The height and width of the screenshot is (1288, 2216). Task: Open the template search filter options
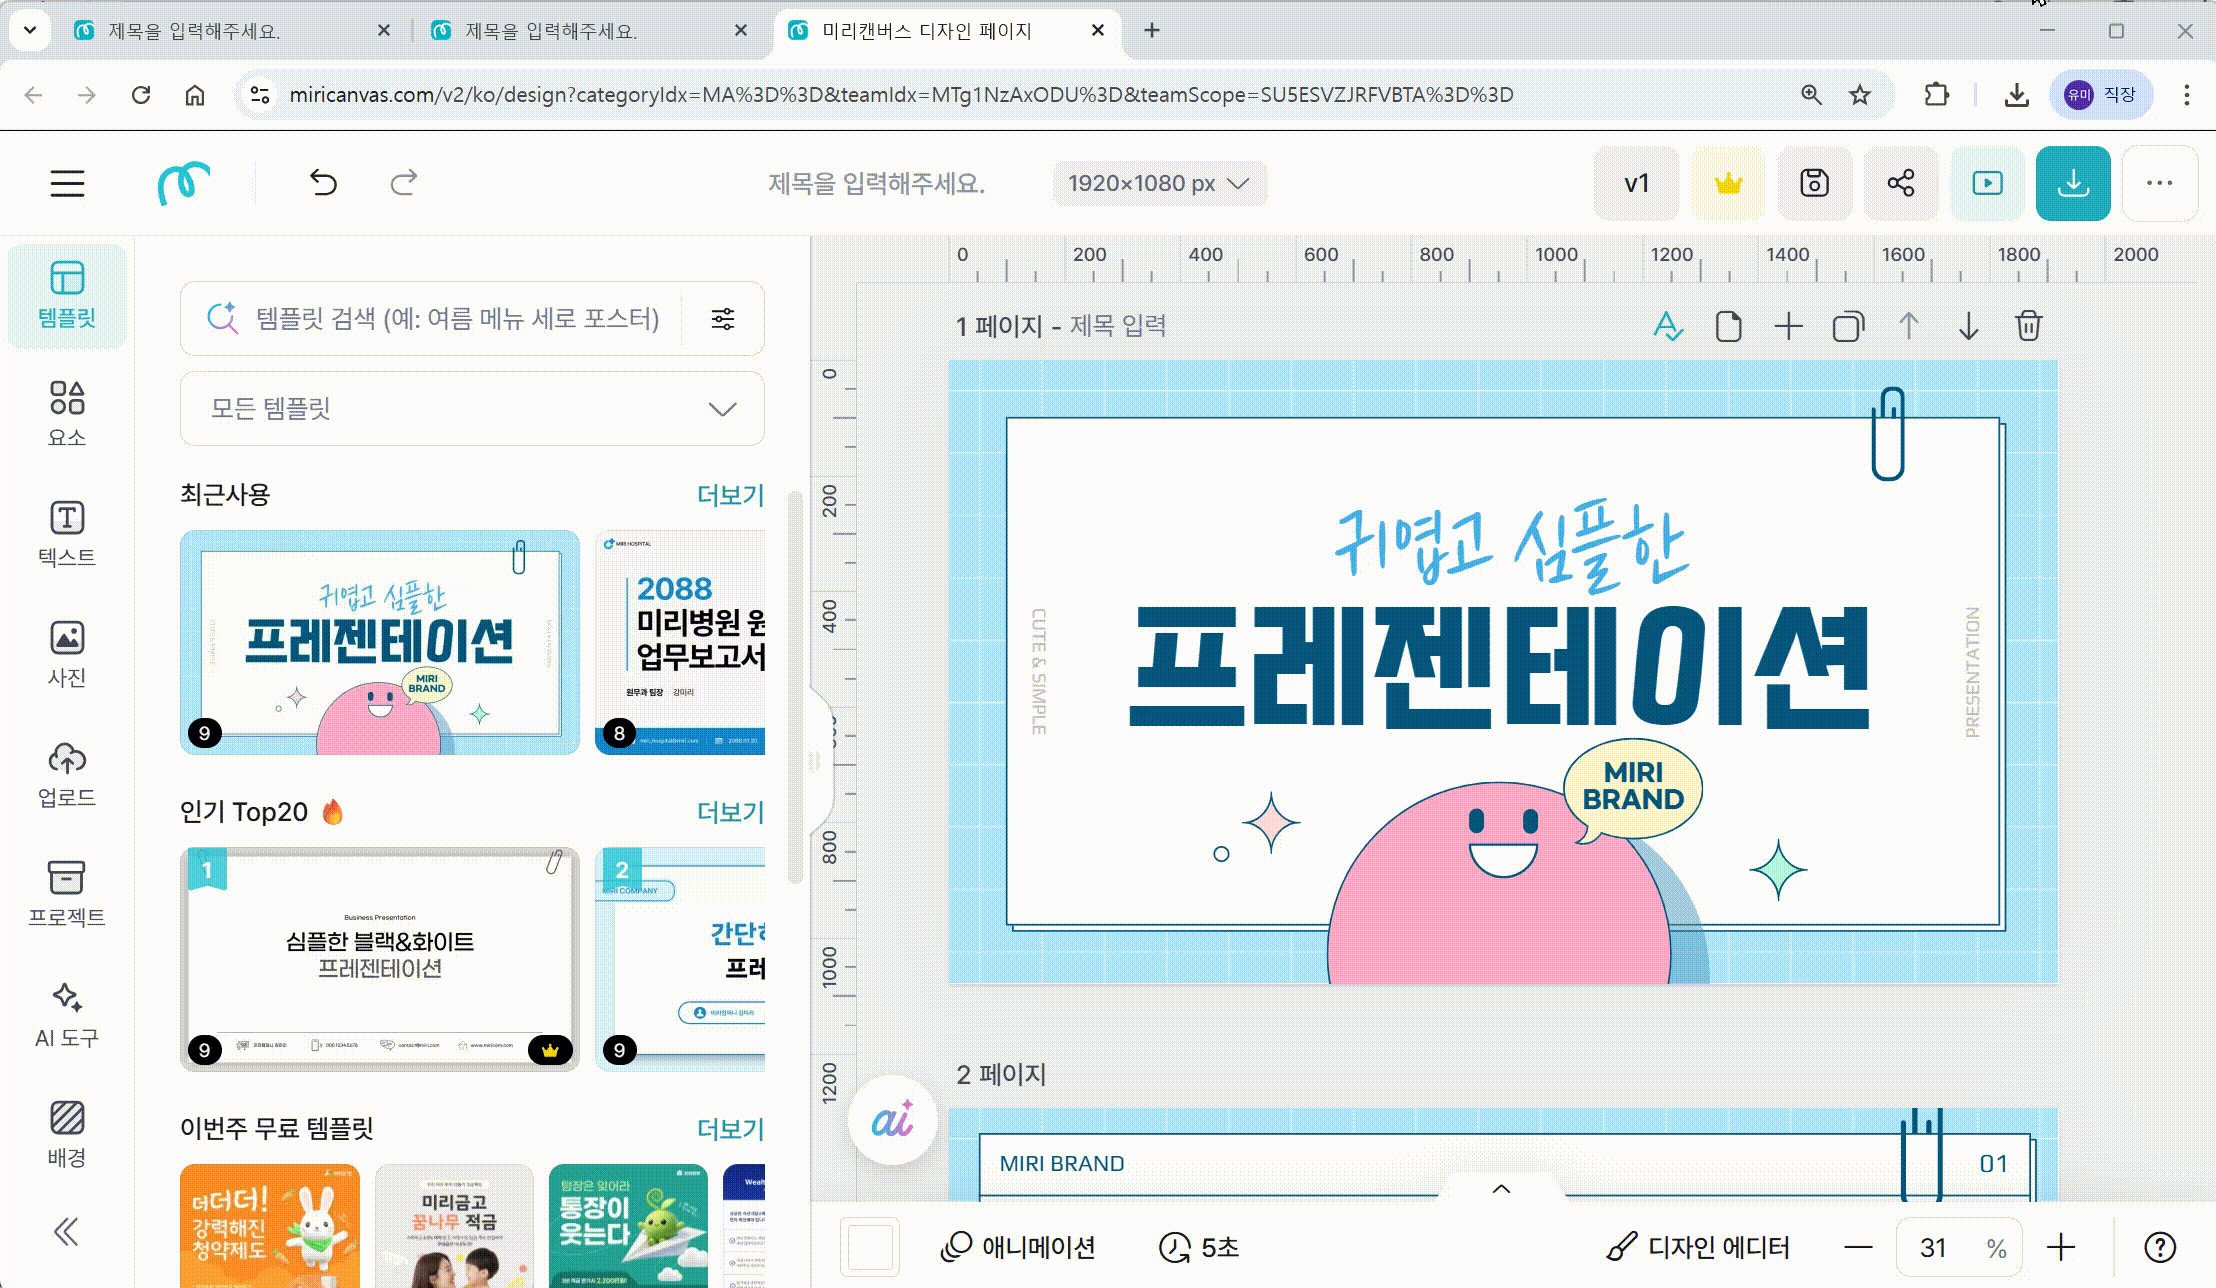722,319
